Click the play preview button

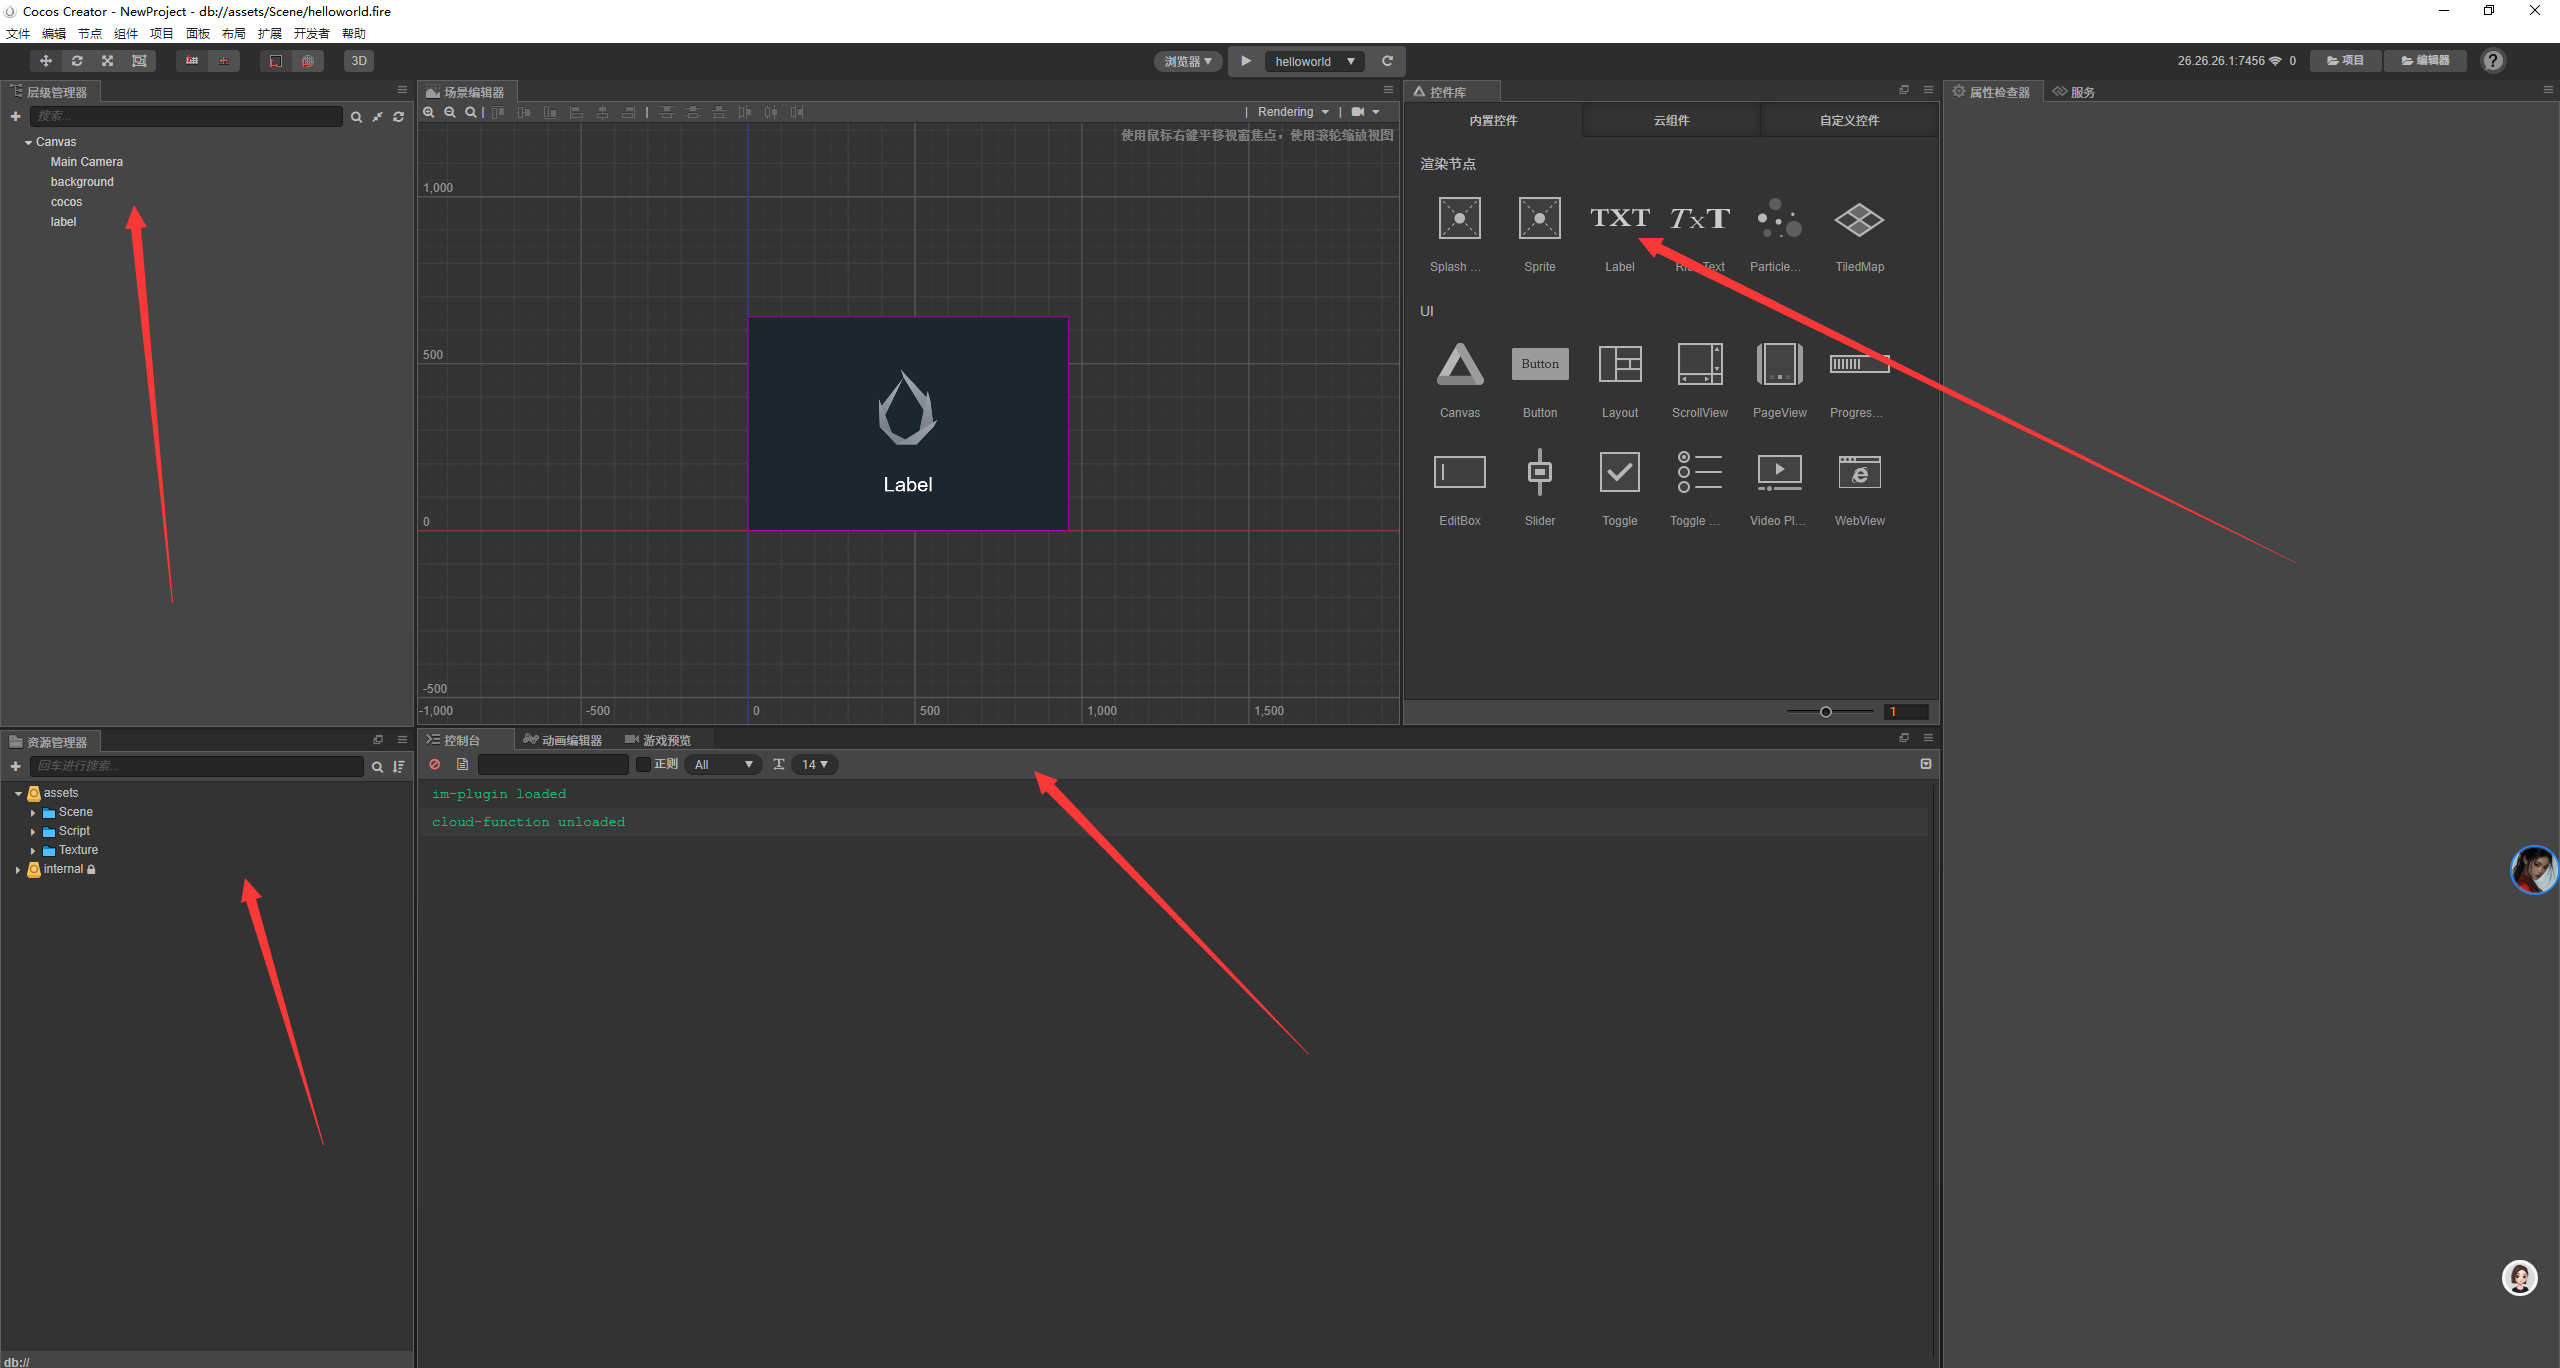click(1246, 61)
